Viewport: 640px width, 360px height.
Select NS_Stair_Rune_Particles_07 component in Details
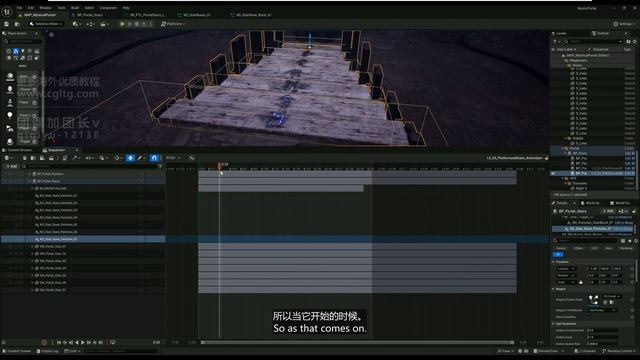[593, 229]
